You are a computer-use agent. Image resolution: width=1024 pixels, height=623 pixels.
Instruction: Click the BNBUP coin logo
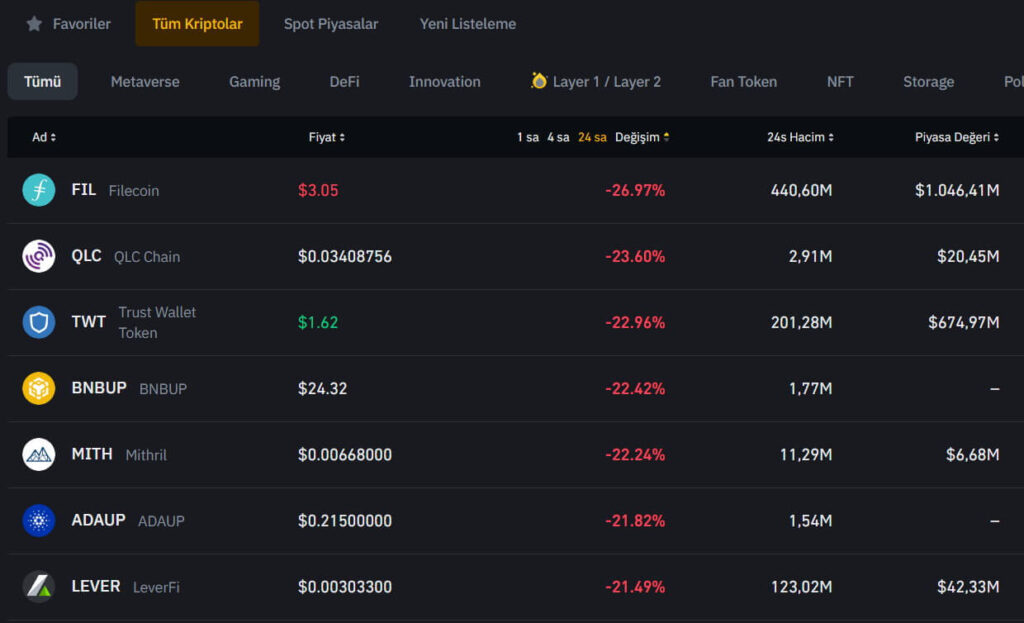click(x=39, y=388)
